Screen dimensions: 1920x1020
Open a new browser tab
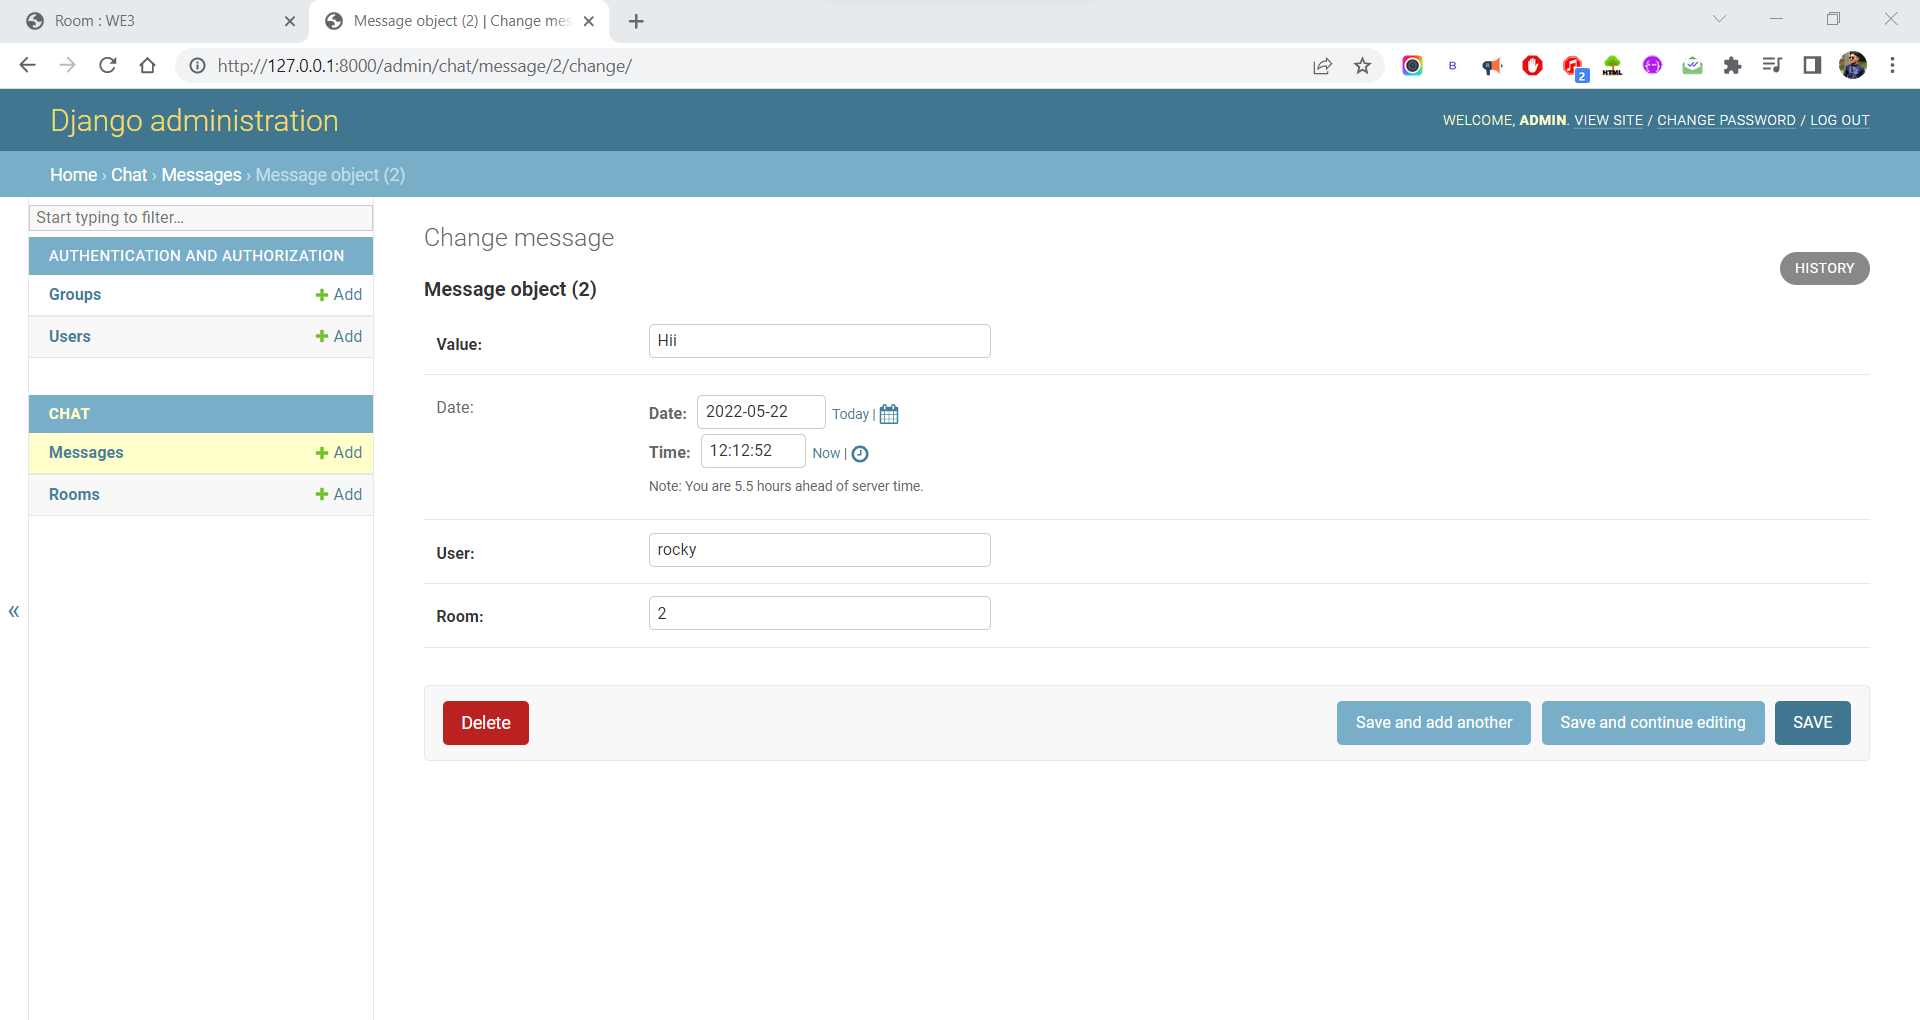tap(636, 21)
